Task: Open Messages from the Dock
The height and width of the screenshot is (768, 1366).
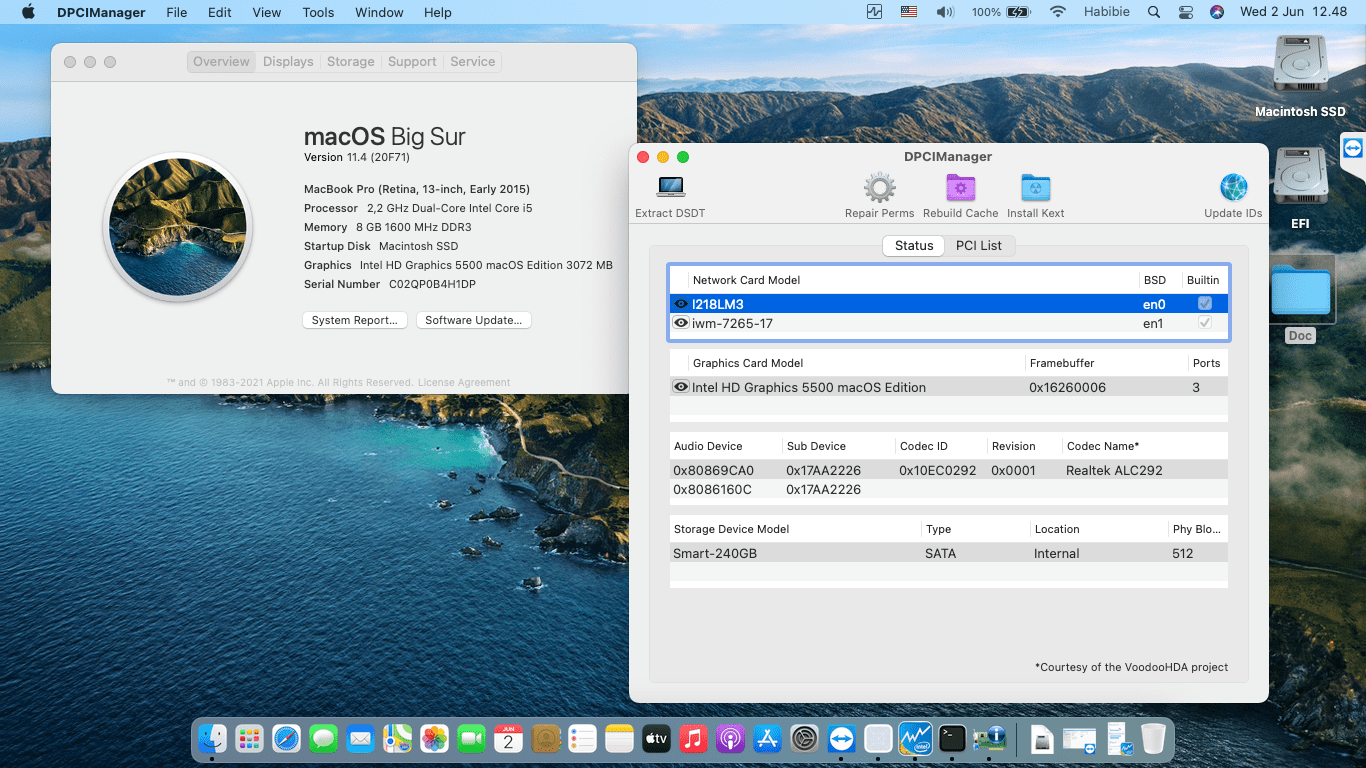Action: point(323,739)
